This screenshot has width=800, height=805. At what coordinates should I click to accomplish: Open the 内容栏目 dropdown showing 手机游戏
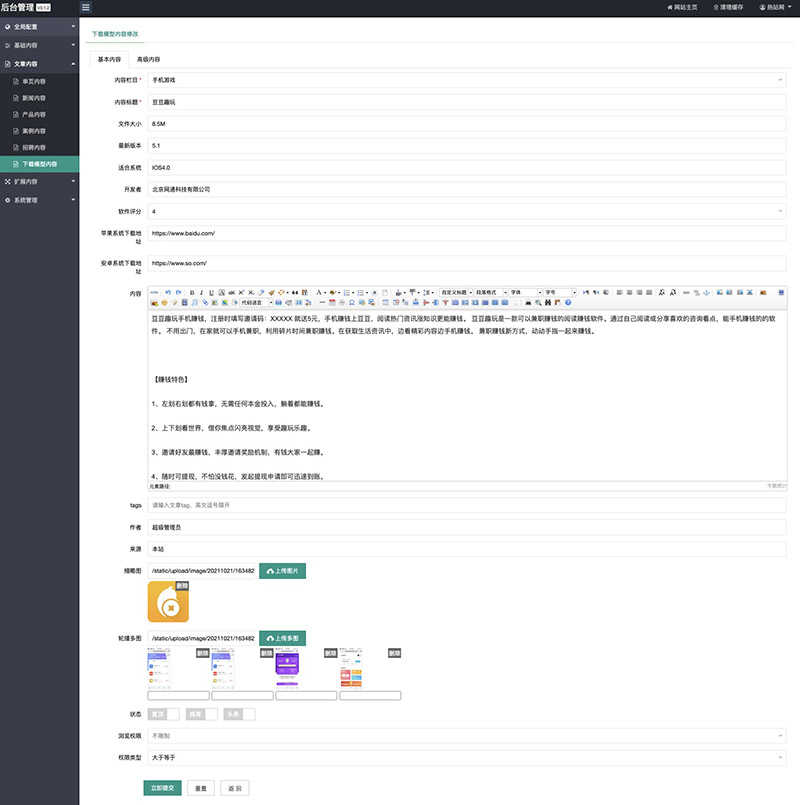(467, 80)
